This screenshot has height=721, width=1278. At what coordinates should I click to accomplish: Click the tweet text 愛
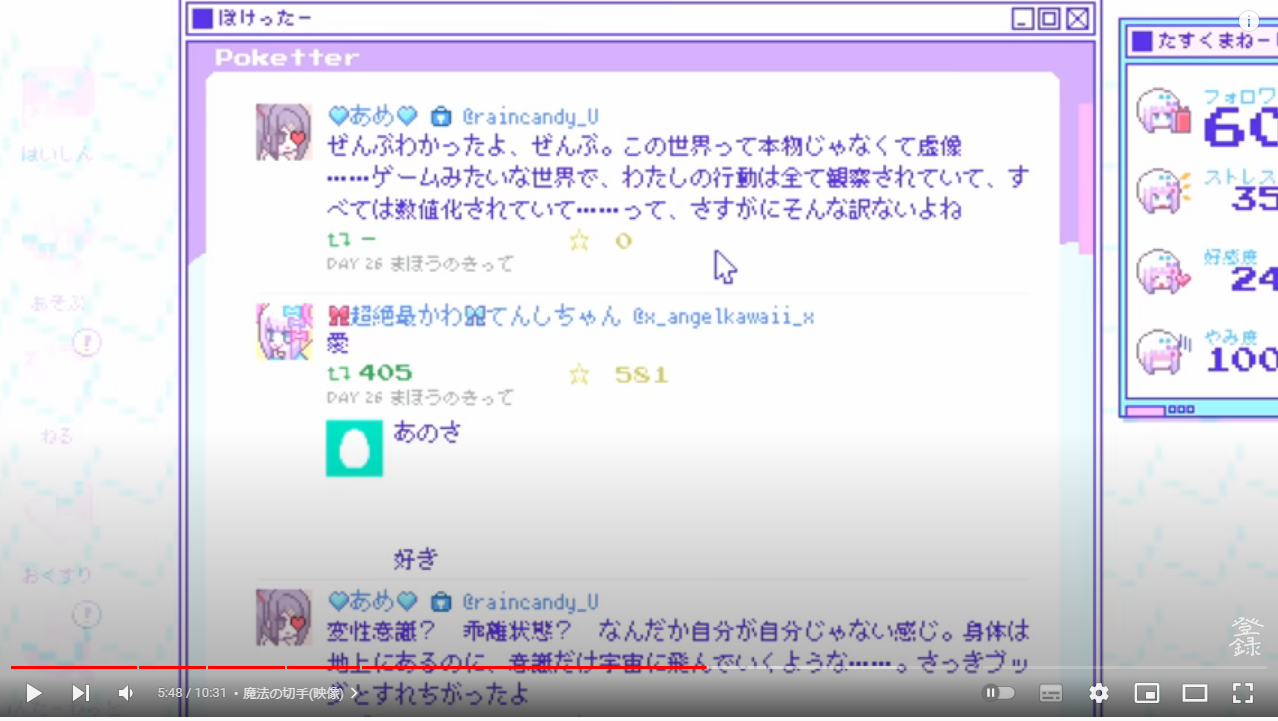[x=338, y=344]
